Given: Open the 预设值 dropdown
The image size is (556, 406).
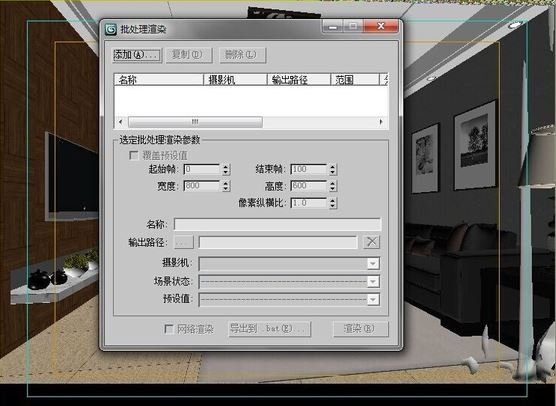Looking at the screenshot, I should (x=289, y=300).
